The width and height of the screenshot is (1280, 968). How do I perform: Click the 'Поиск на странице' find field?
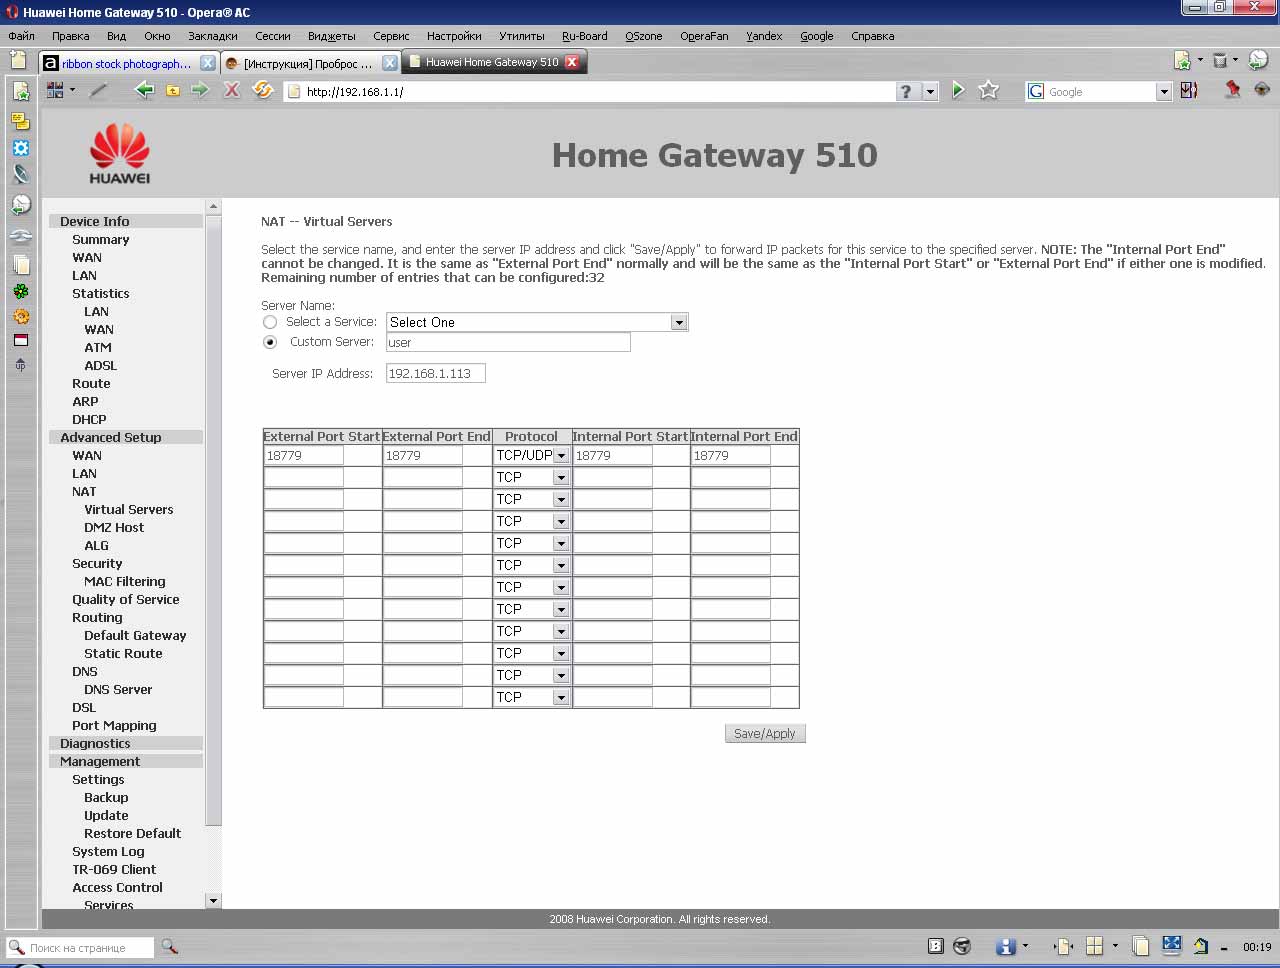pyautogui.click(x=81, y=947)
